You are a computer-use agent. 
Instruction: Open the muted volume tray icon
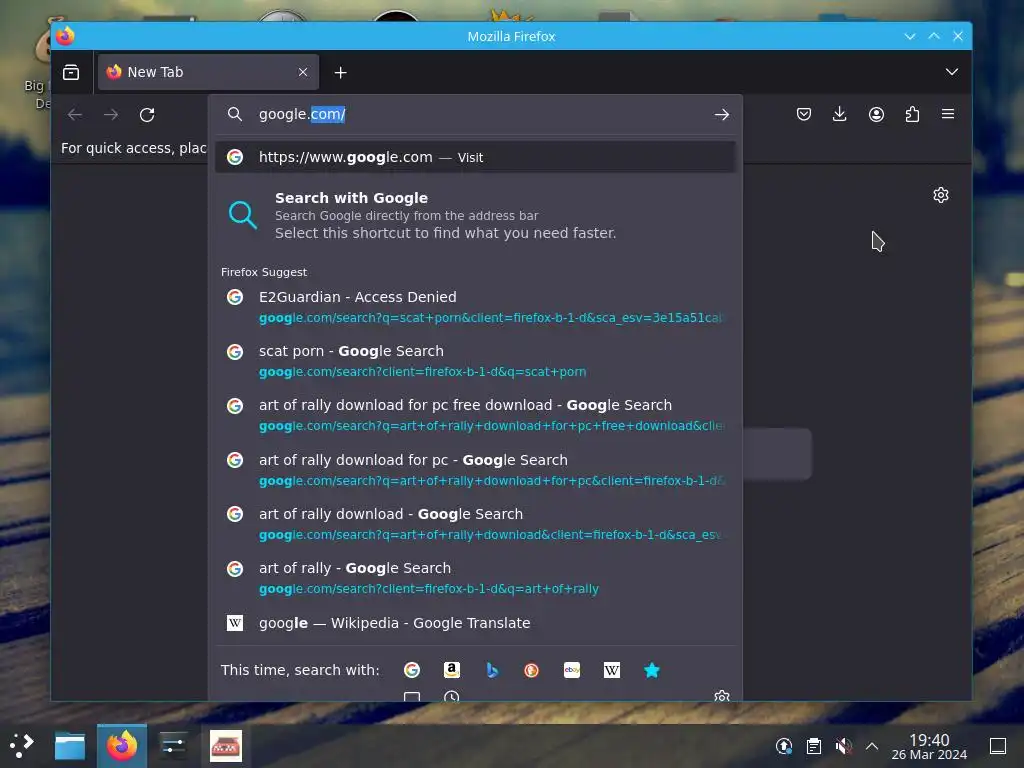tap(843, 745)
